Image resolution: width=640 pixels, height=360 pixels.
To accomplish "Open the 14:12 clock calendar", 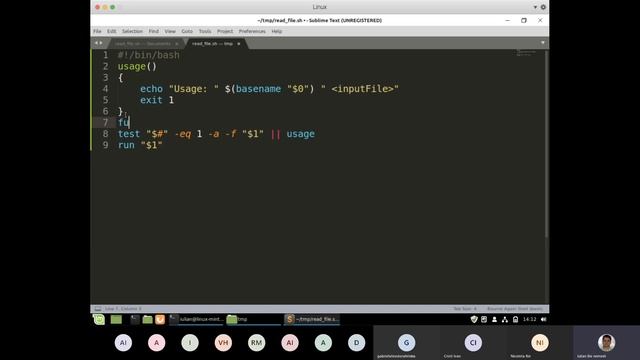I will (x=530, y=319).
